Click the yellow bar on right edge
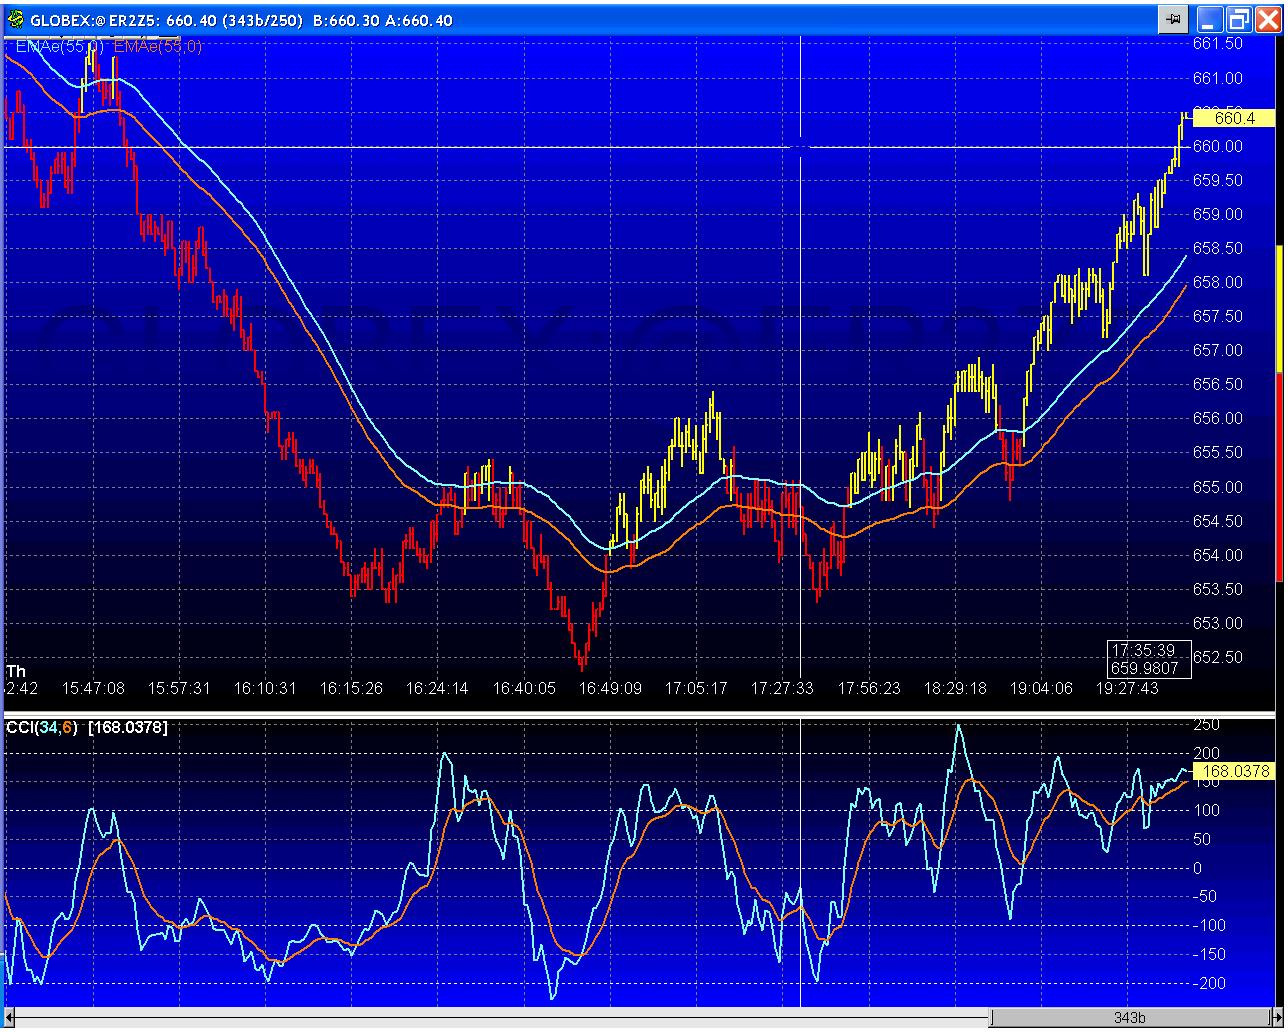The image size is (1288, 1032). pos(1280,306)
